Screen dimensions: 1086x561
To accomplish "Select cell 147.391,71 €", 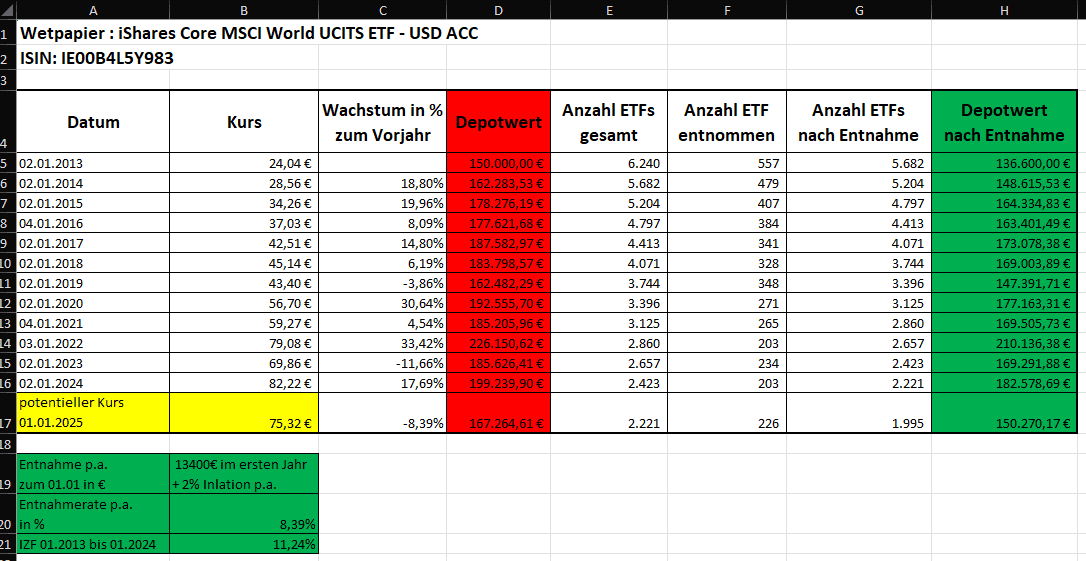I will pyautogui.click(x=1004, y=284).
